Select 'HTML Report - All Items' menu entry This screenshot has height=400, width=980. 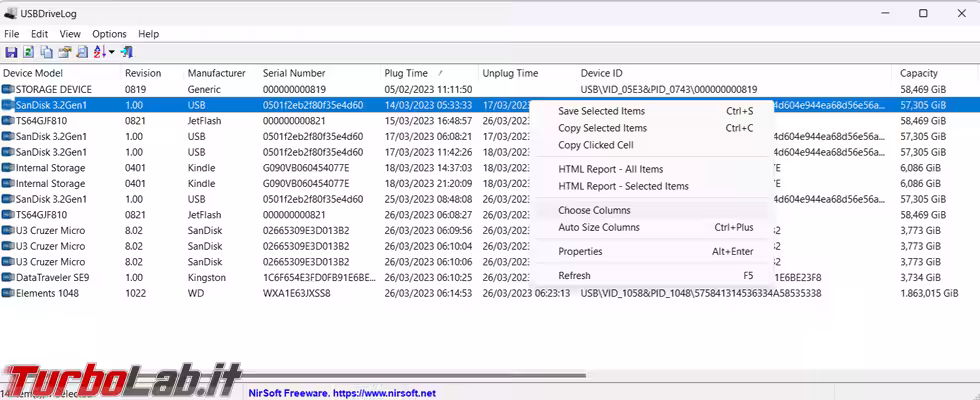(610, 169)
